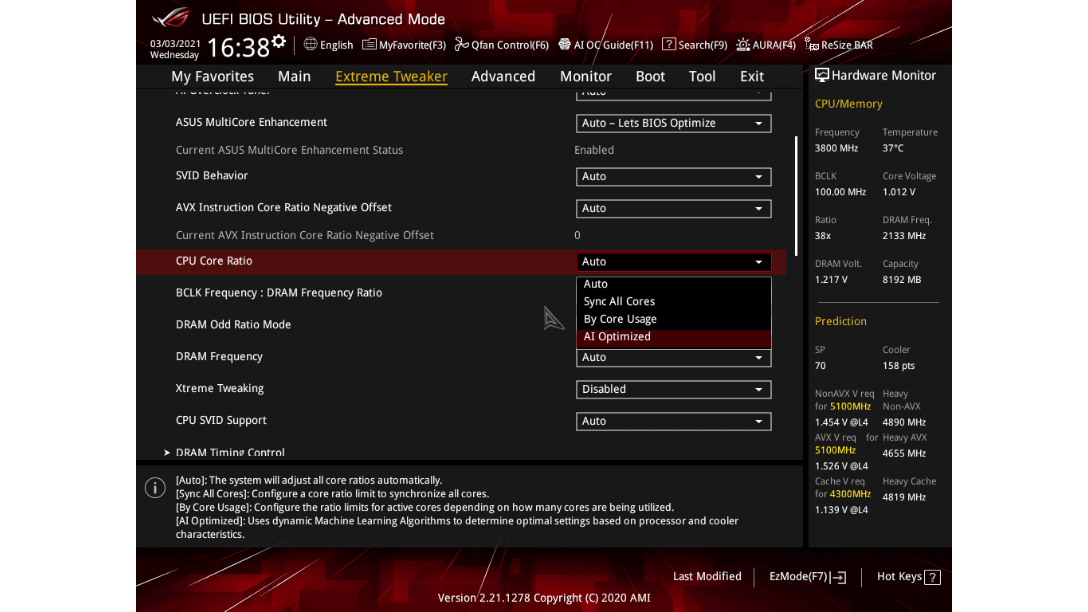This screenshot has height=612, width=1088.
Task: Switch to EzMode(F7)
Action: tap(807, 577)
